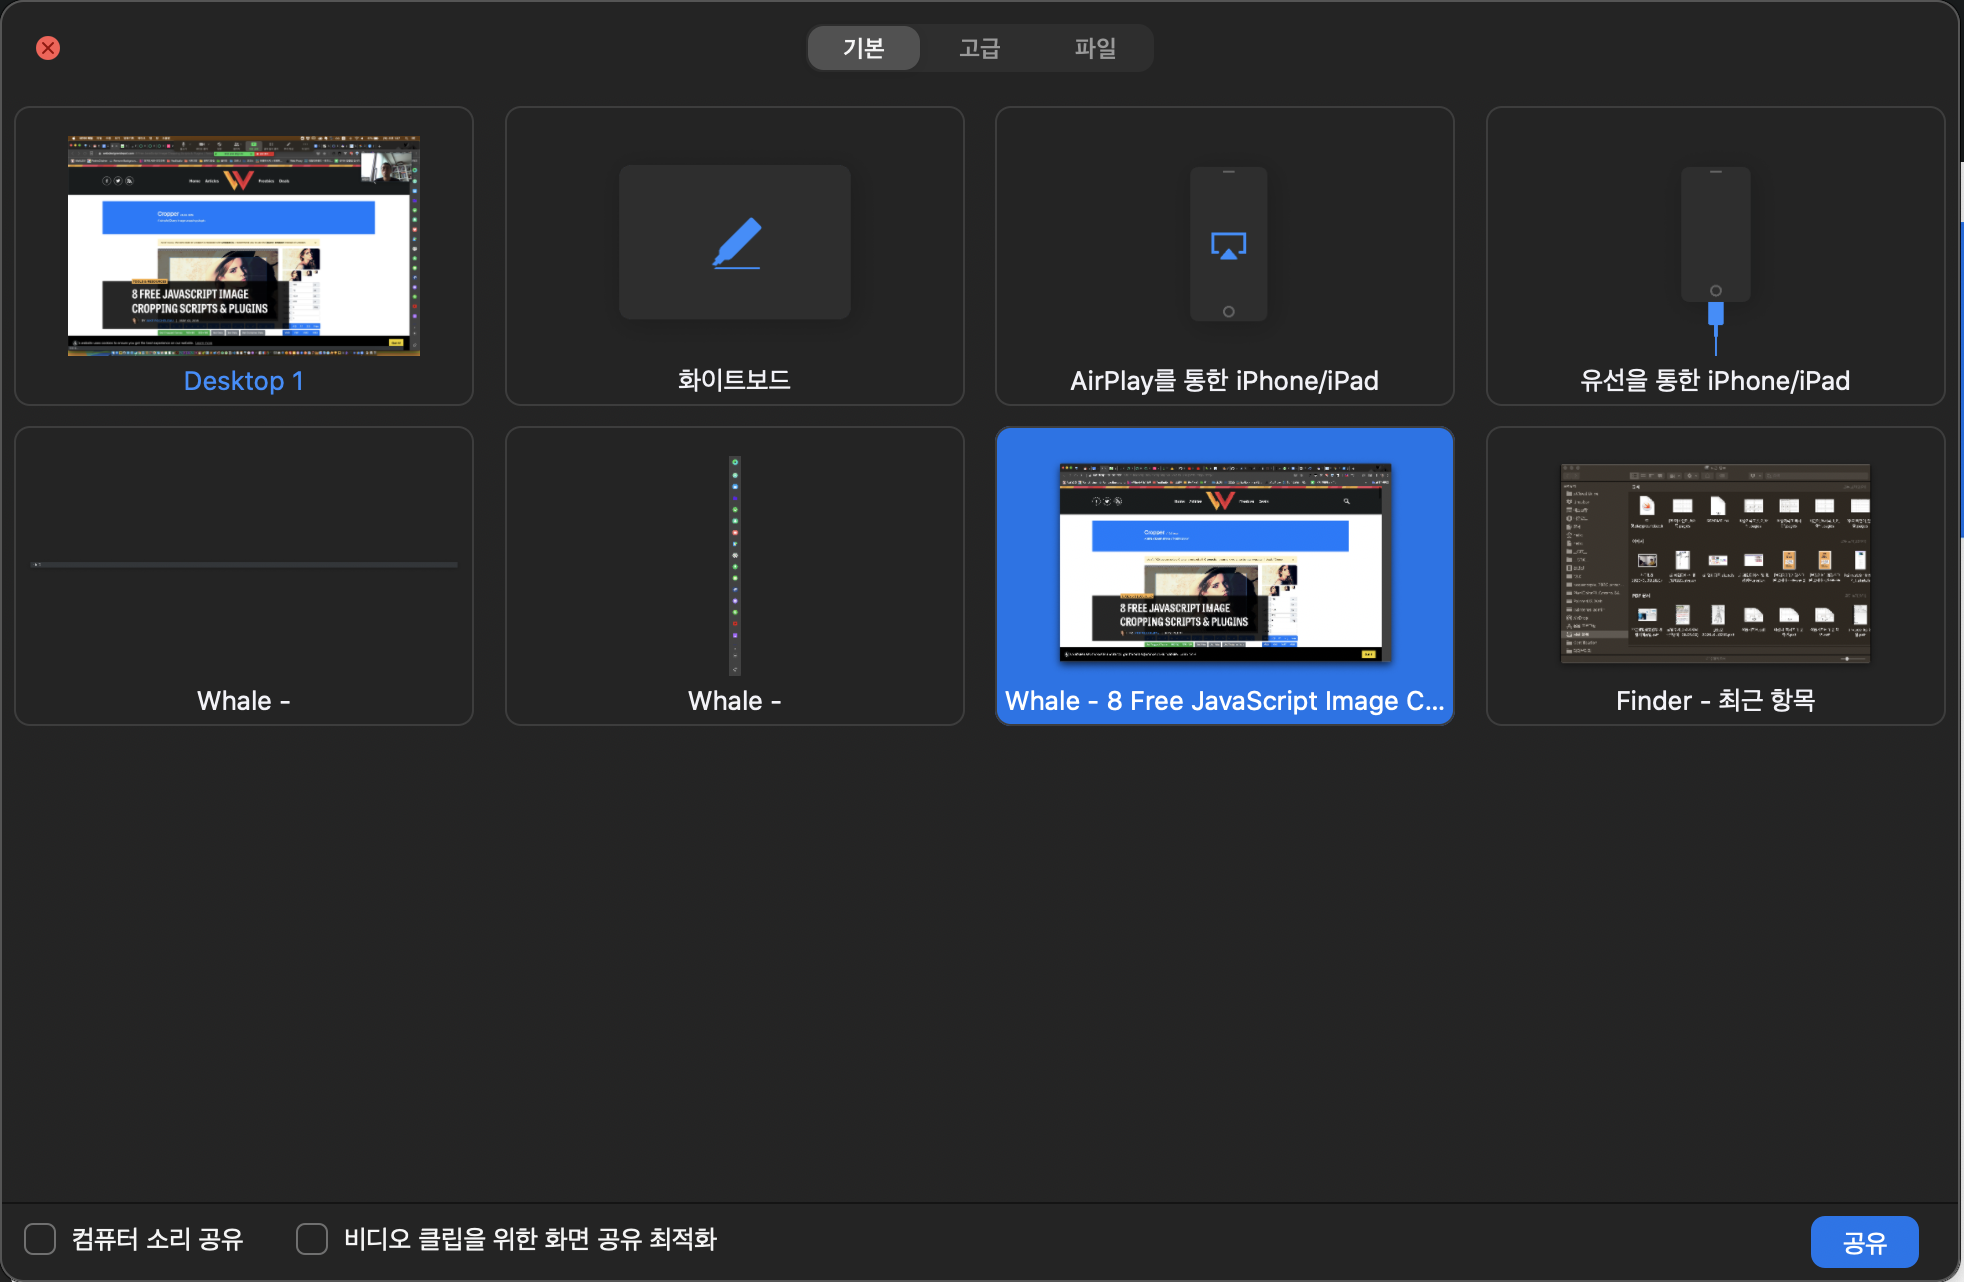Switch to the 파일 tab
The height and width of the screenshot is (1282, 1964).
[x=1095, y=48]
